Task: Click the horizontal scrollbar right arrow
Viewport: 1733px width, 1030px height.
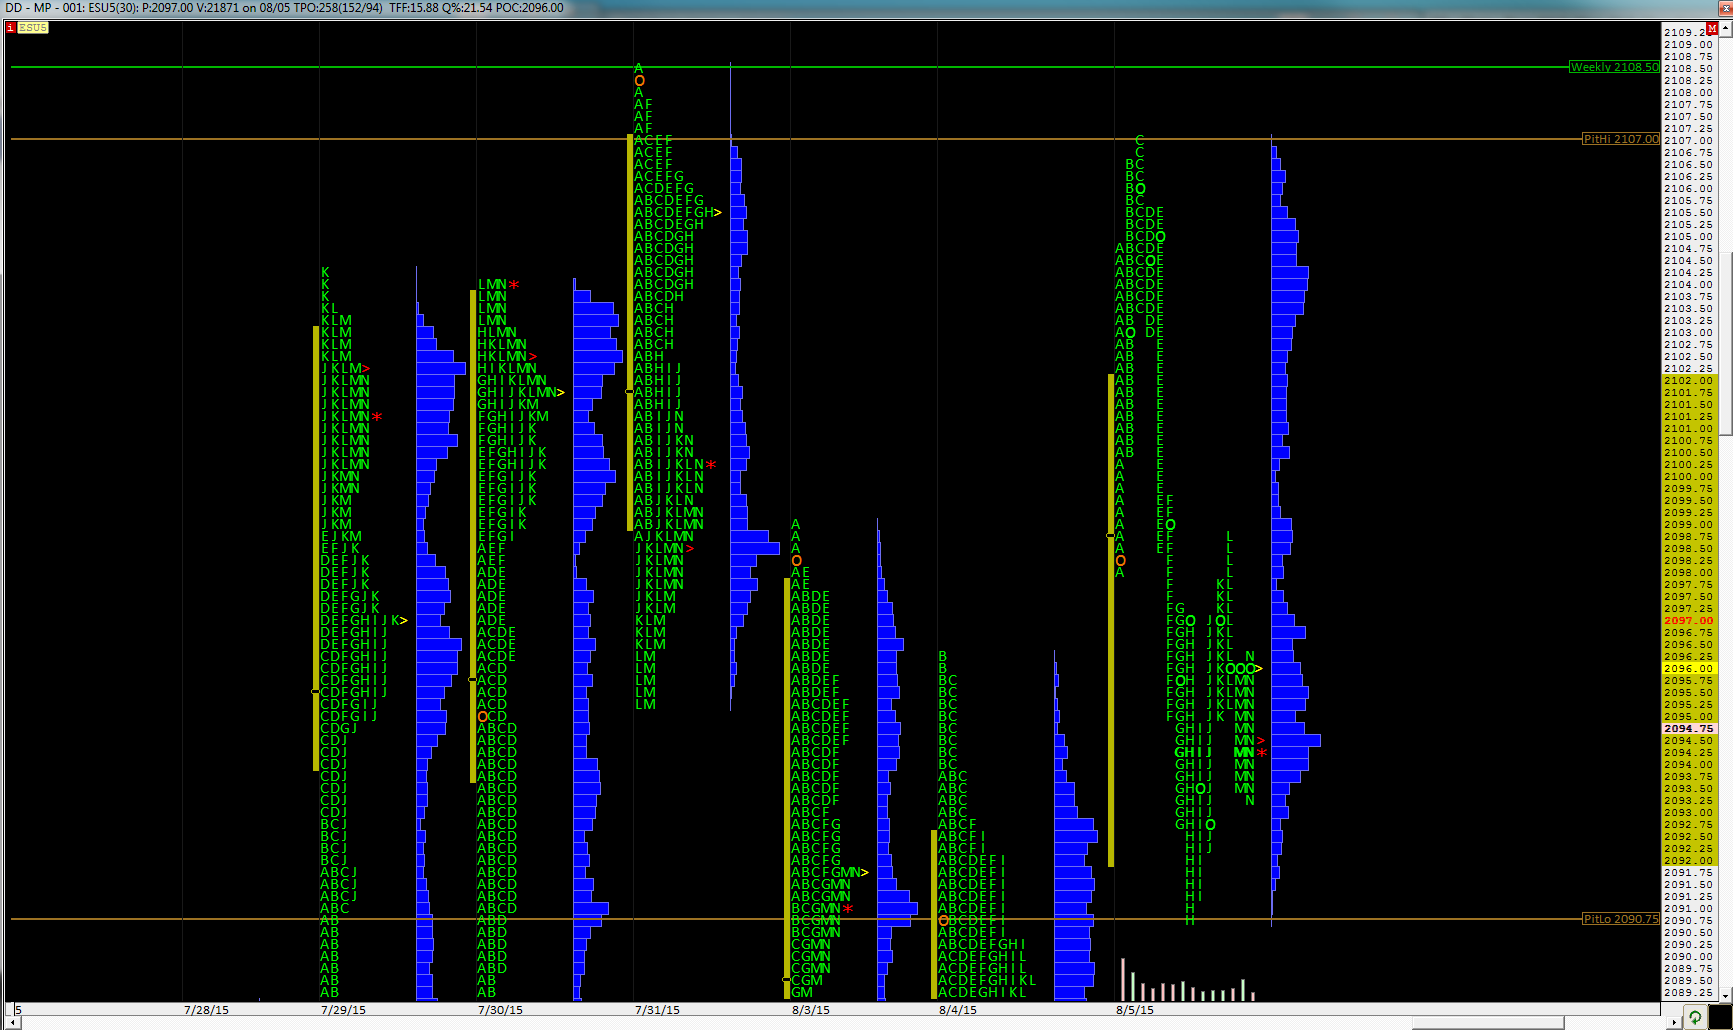Action: tap(1676, 1023)
